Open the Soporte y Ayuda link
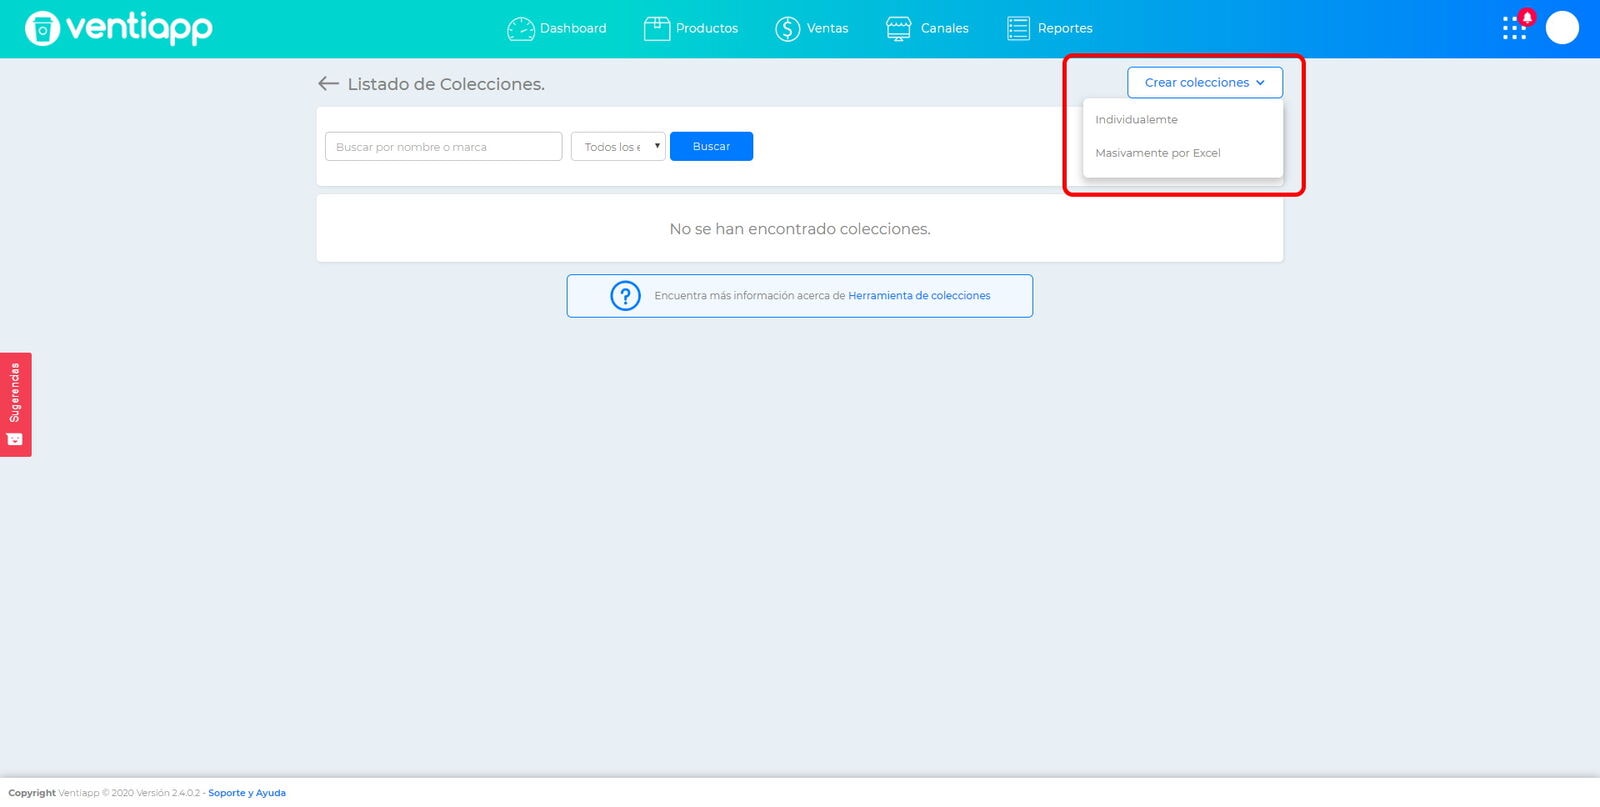The width and height of the screenshot is (1600, 807). 247,793
